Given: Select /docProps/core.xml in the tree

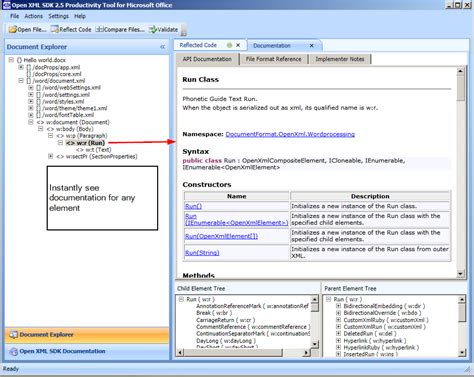Looking at the screenshot, I should (57, 74).
